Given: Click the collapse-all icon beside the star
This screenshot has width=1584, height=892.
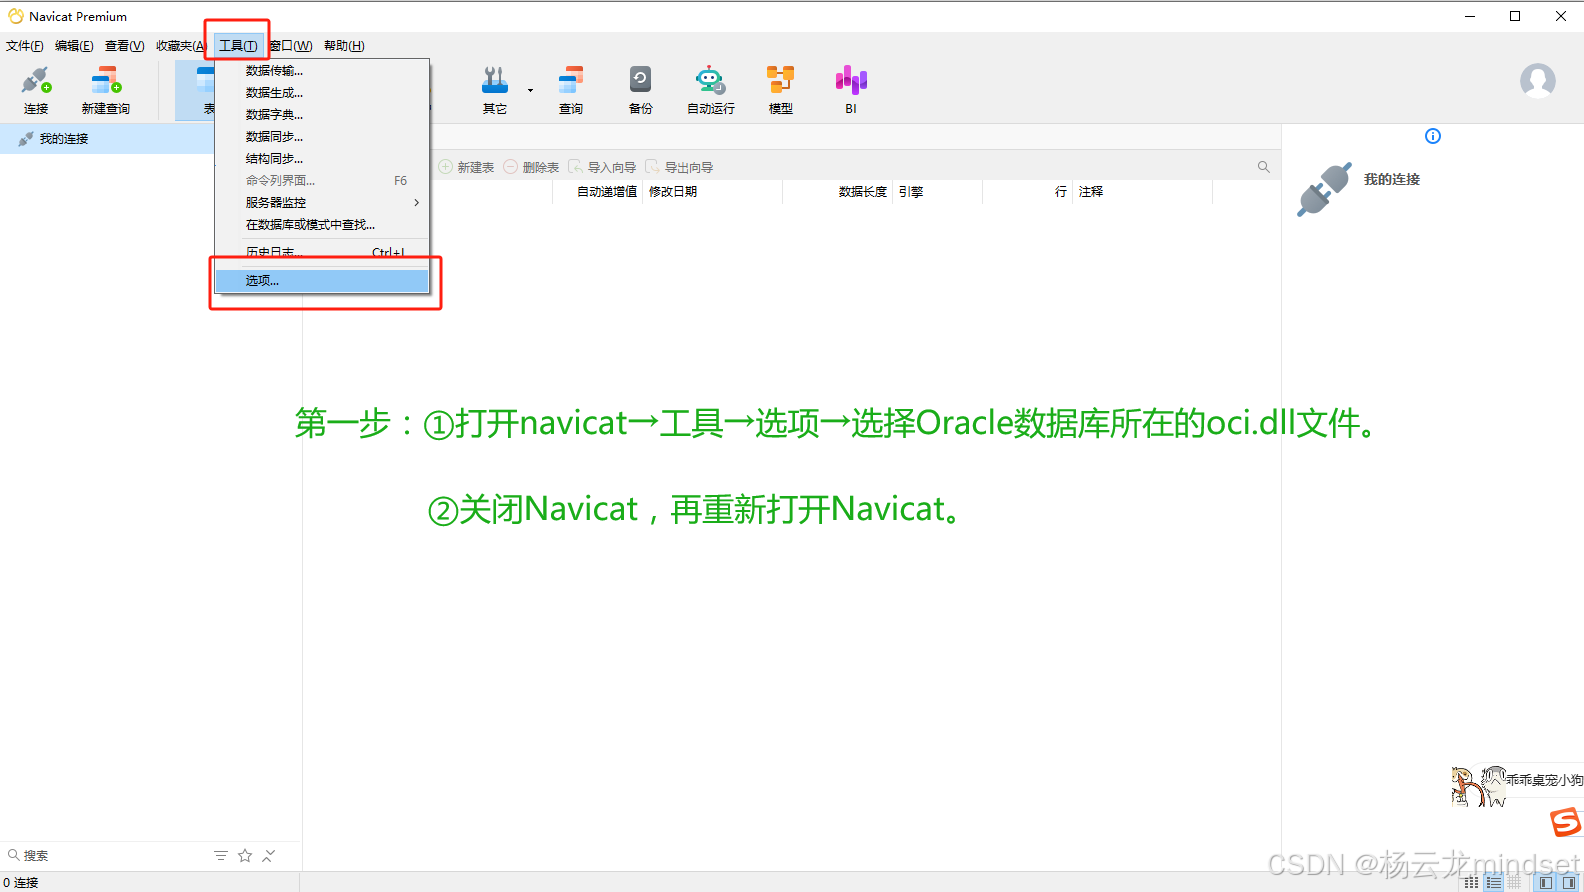Looking at the screenshot, I should pyautogui.click(x=269, y=855).
